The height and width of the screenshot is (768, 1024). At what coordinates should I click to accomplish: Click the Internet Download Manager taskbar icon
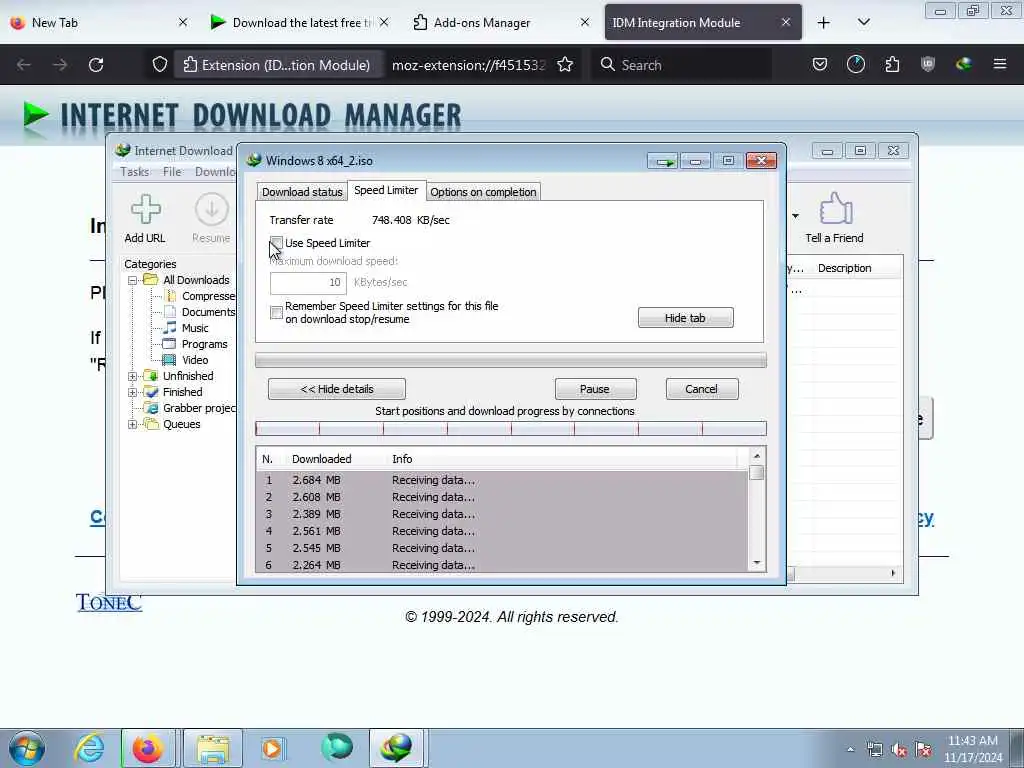(396, 748)
